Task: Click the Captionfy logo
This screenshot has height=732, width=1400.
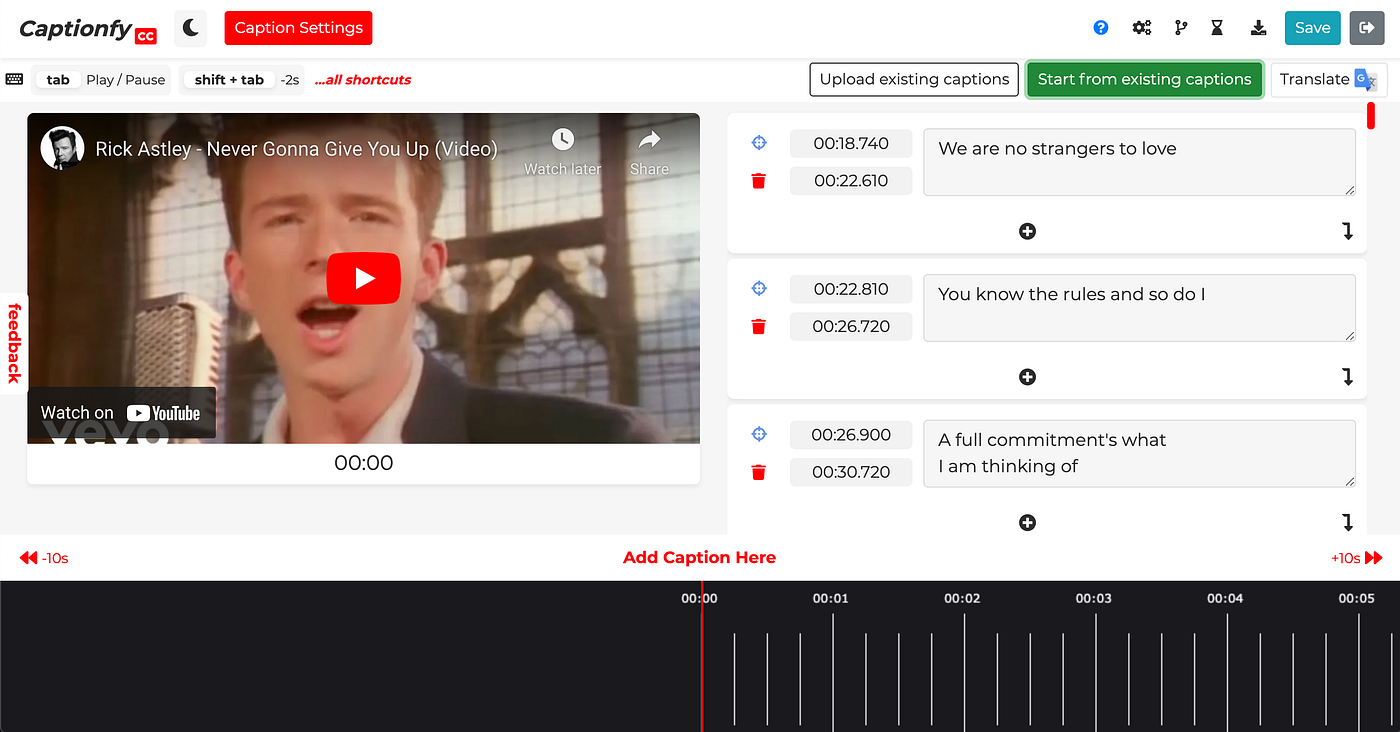Action: (x=88, y=29)
